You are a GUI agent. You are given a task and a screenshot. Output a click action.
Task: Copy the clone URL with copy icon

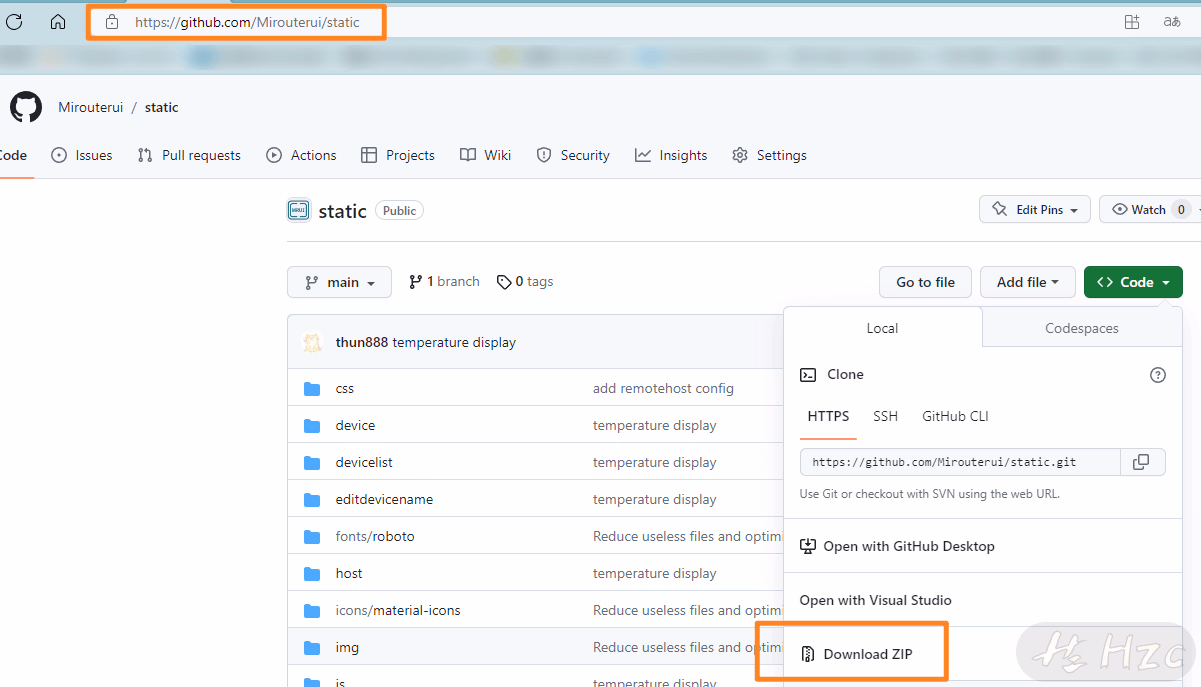(1141, 462)
